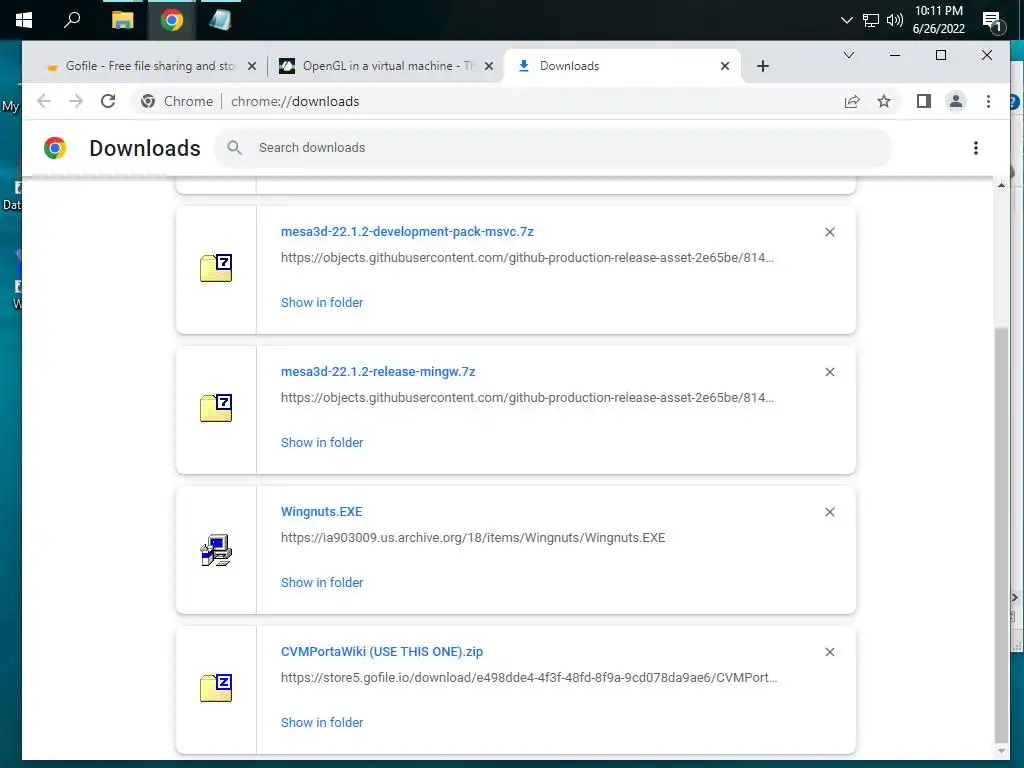Open a new Chrome tab
The width and height of the screenshot is (1024, 768).
[x=763, y=66]
